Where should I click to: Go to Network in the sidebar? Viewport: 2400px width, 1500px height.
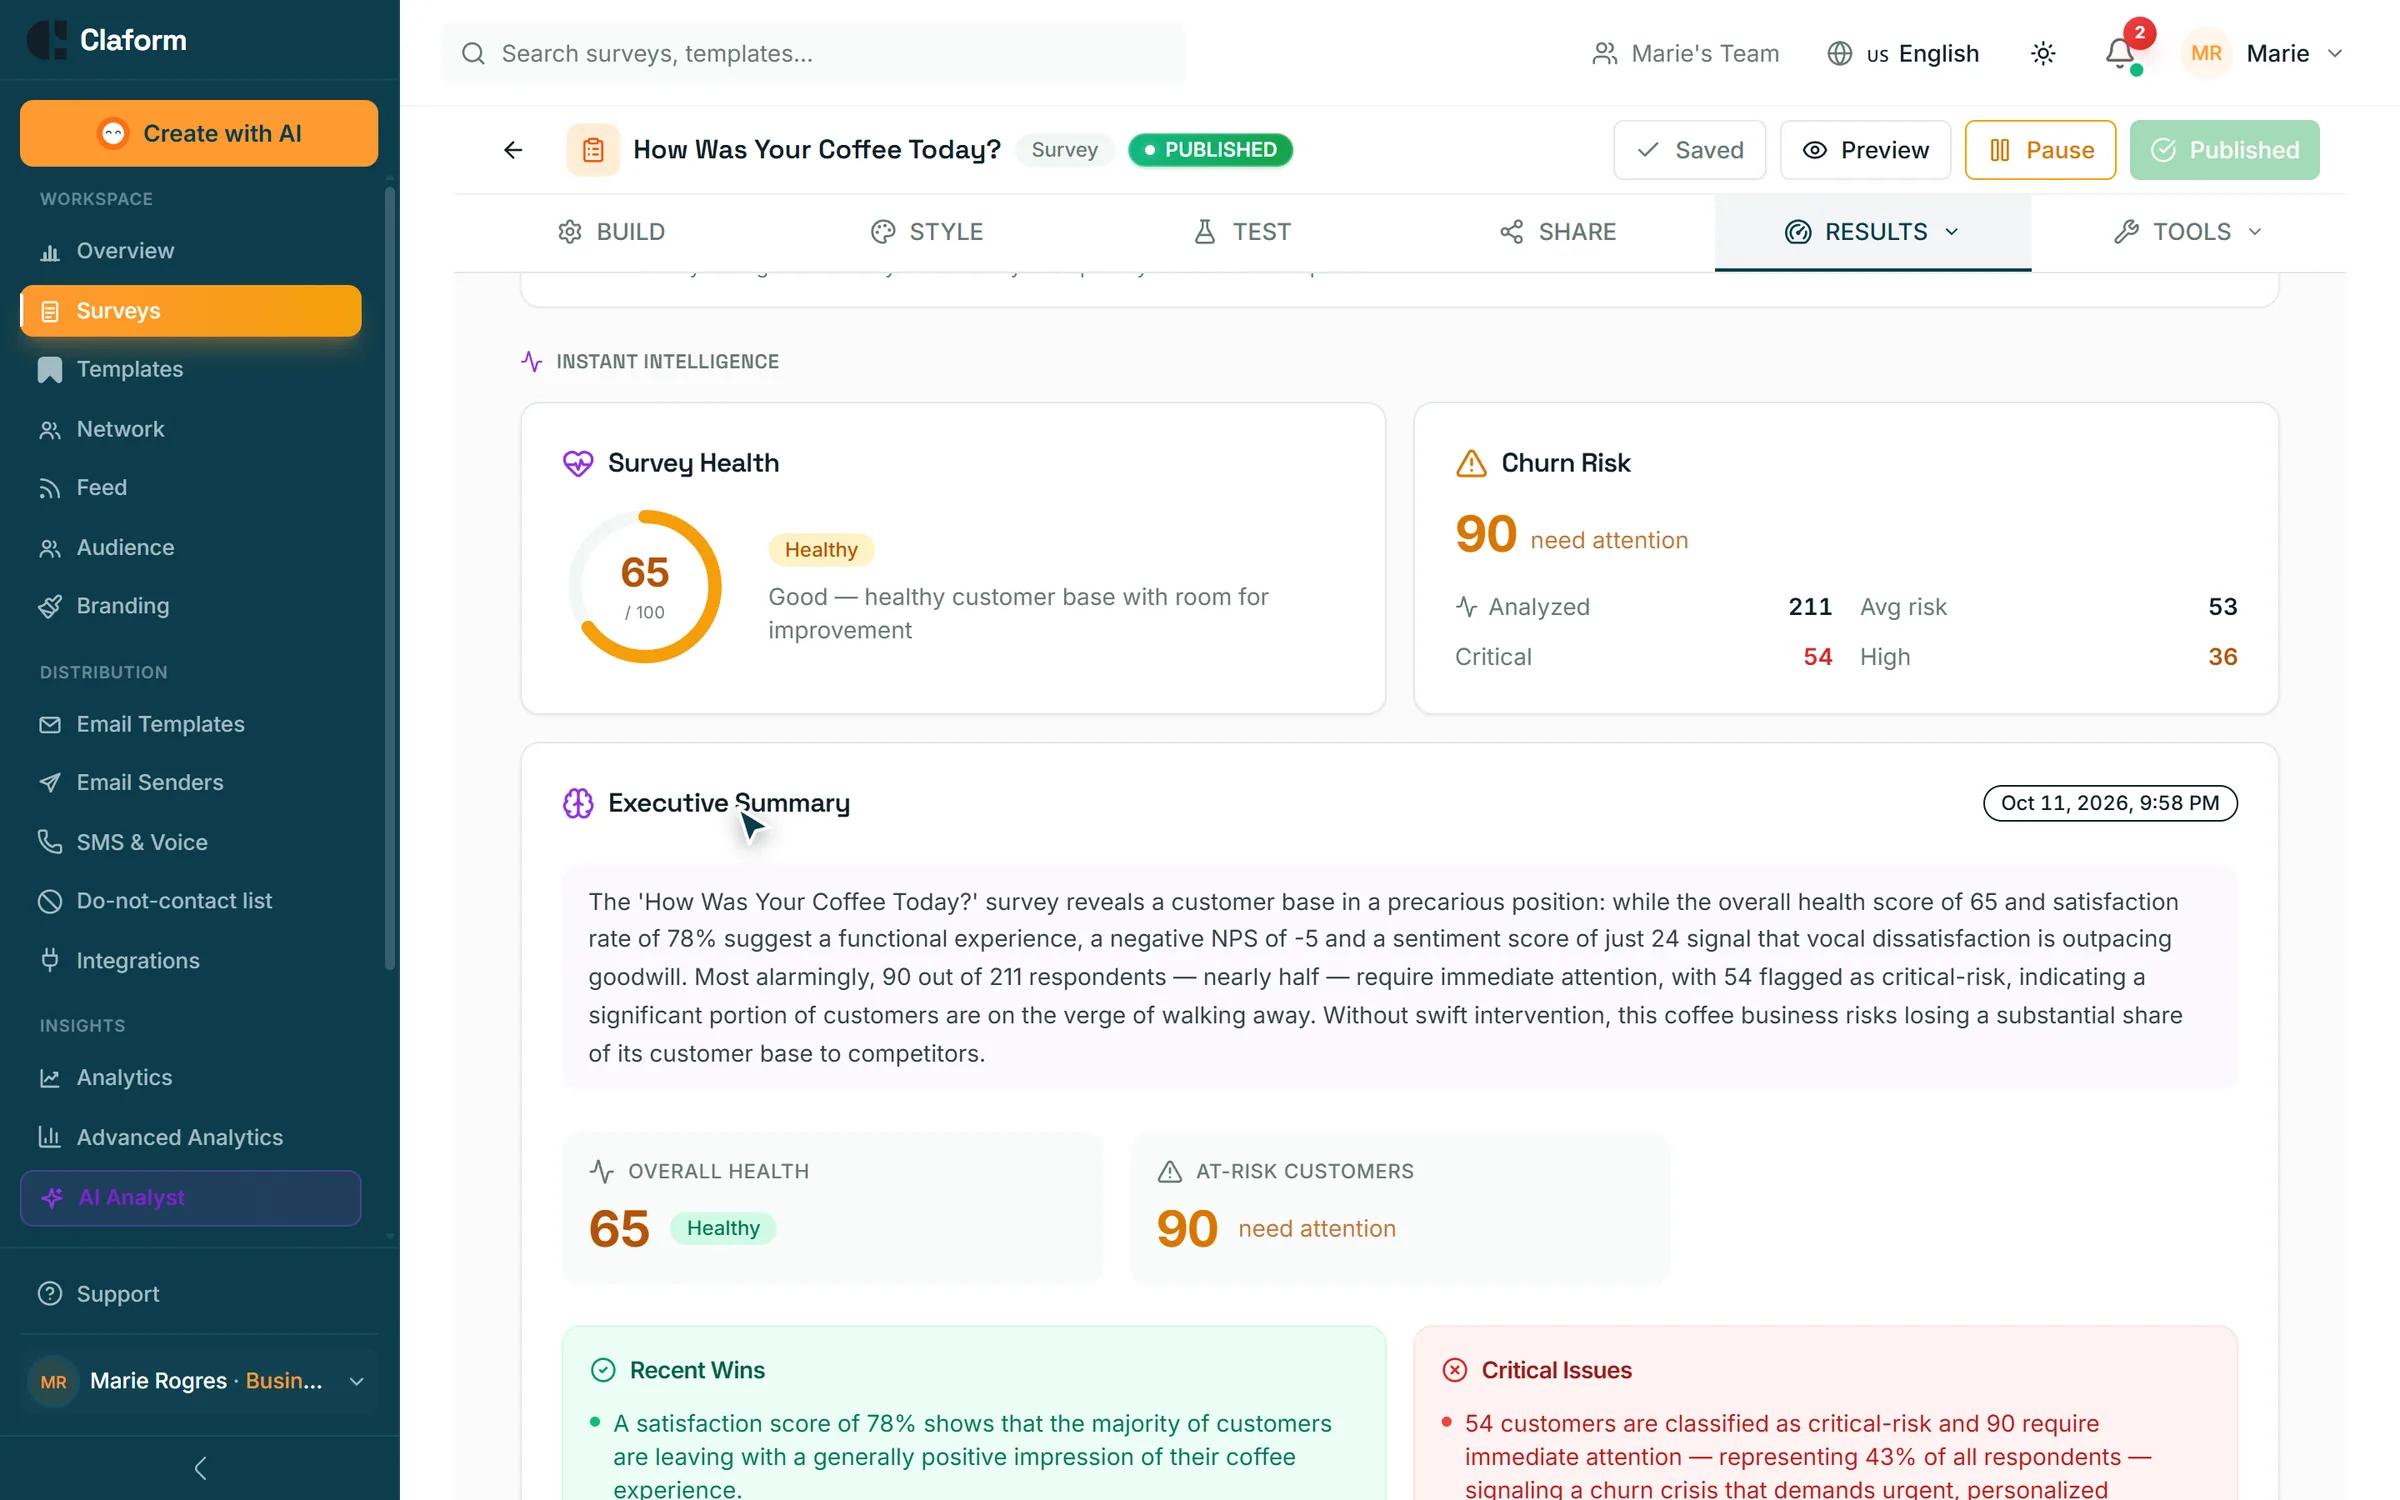click(x=190, y=429)
